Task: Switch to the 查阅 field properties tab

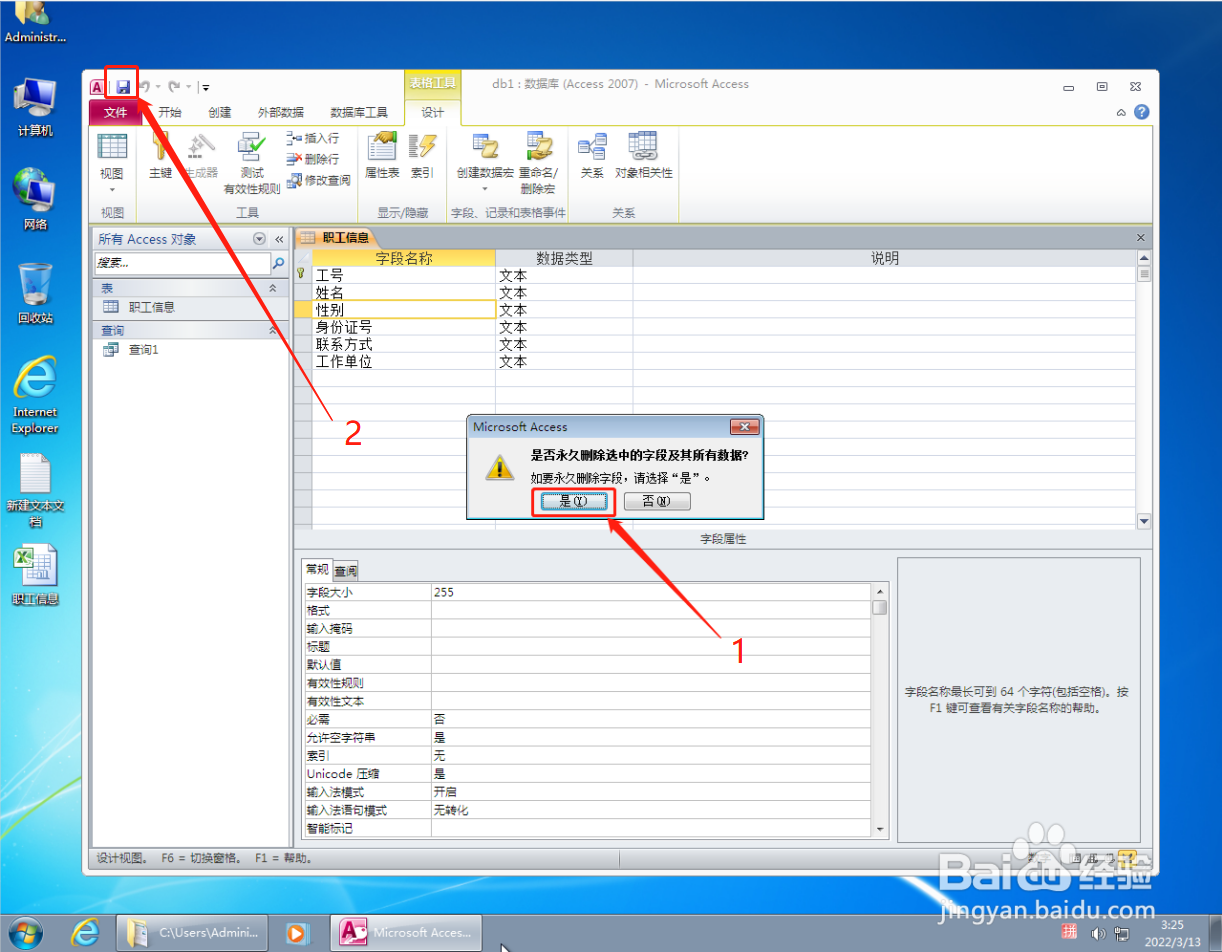Action: (346, 571)
